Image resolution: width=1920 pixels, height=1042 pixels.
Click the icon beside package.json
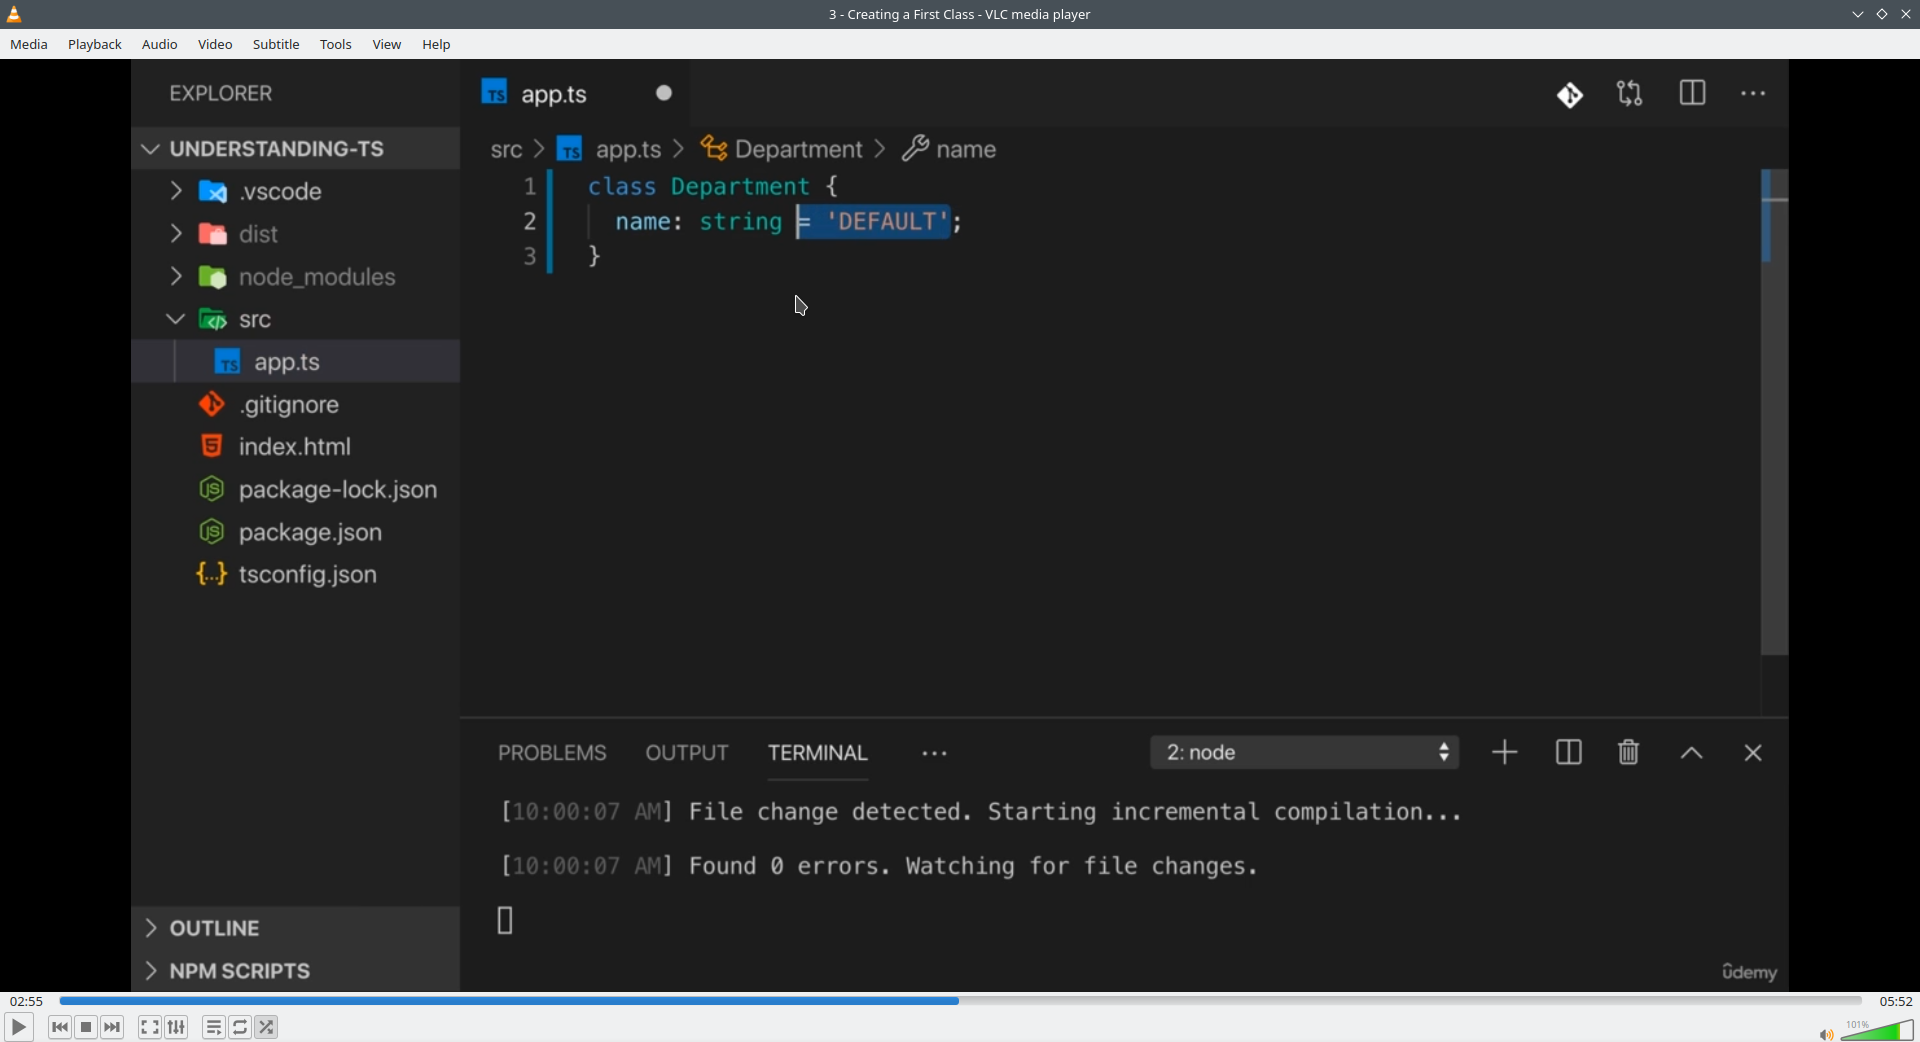click(x=212, y=532)
